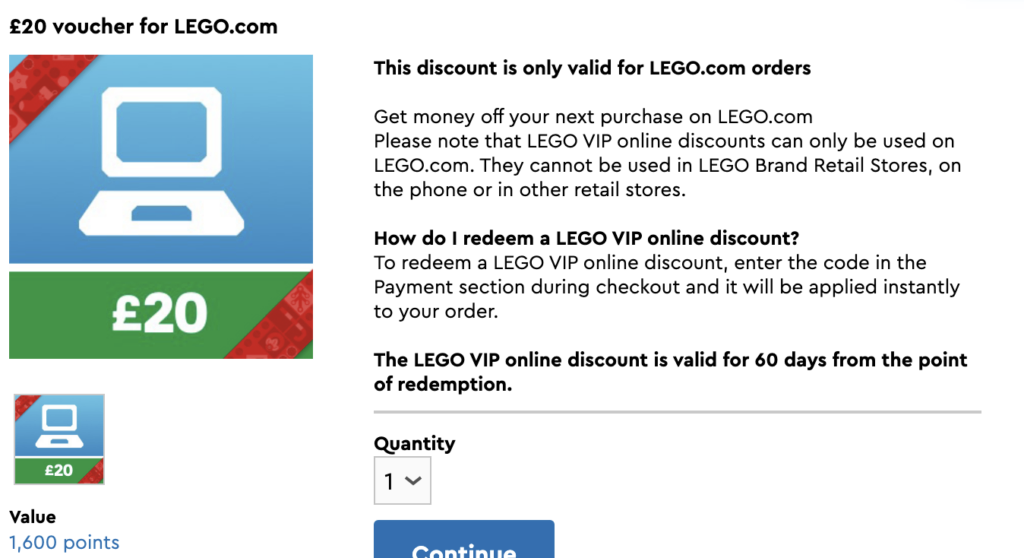Click 'Get money off your next purchase' paragraph
The height and width of the screenshot is (558, 1024).
593,117
